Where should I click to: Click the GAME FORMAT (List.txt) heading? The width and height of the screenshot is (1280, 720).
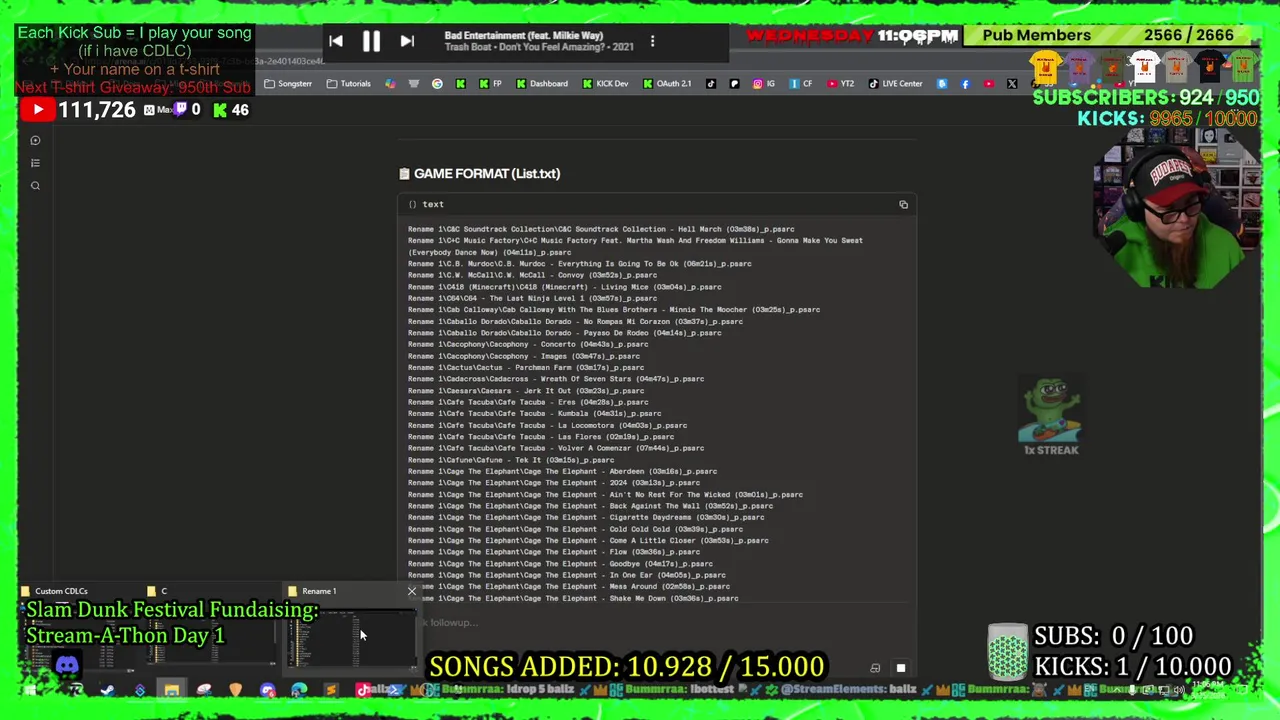(x=487, y=174)
